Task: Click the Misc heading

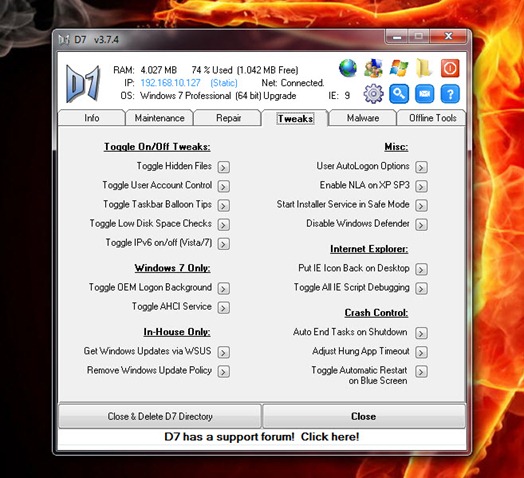Action: 396,147
